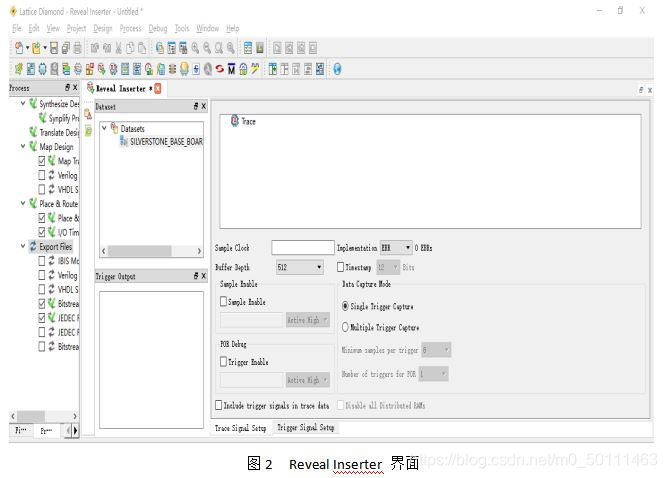Open the Design menu
Screen dimensions: 667x478
pyautogui.click(x=103, y=28)
